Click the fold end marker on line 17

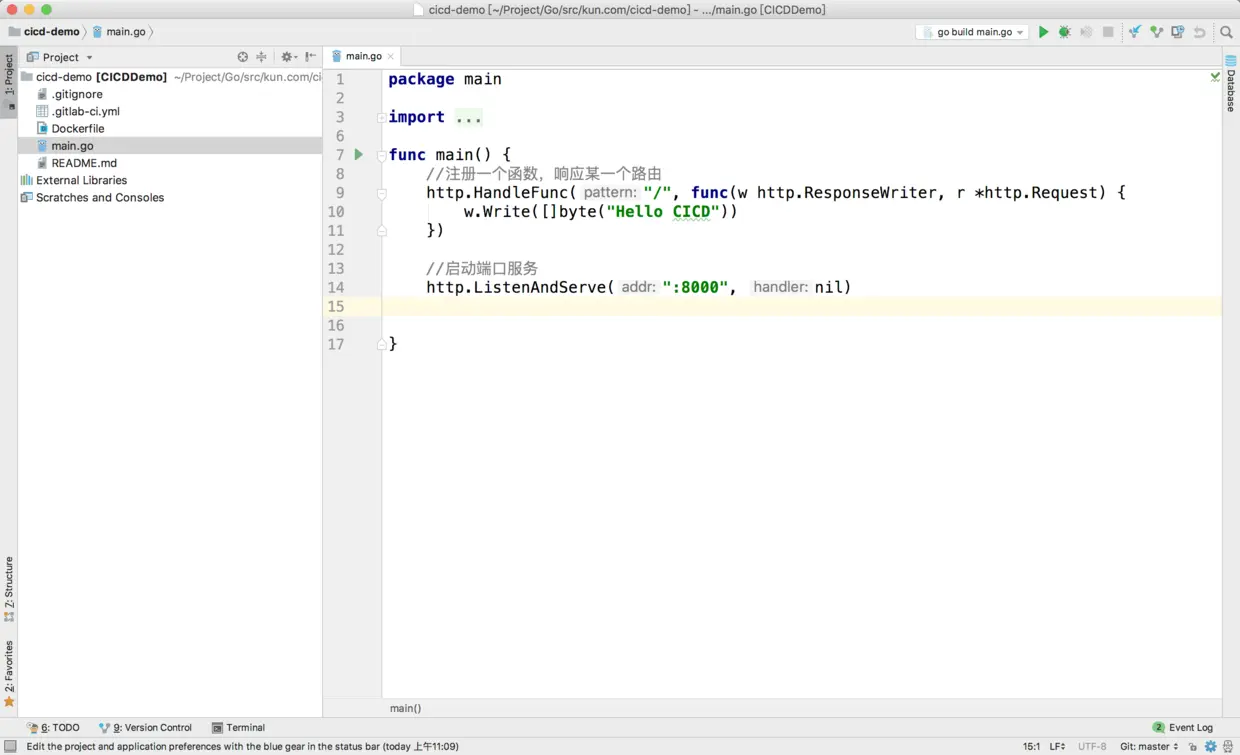point(381,344)
